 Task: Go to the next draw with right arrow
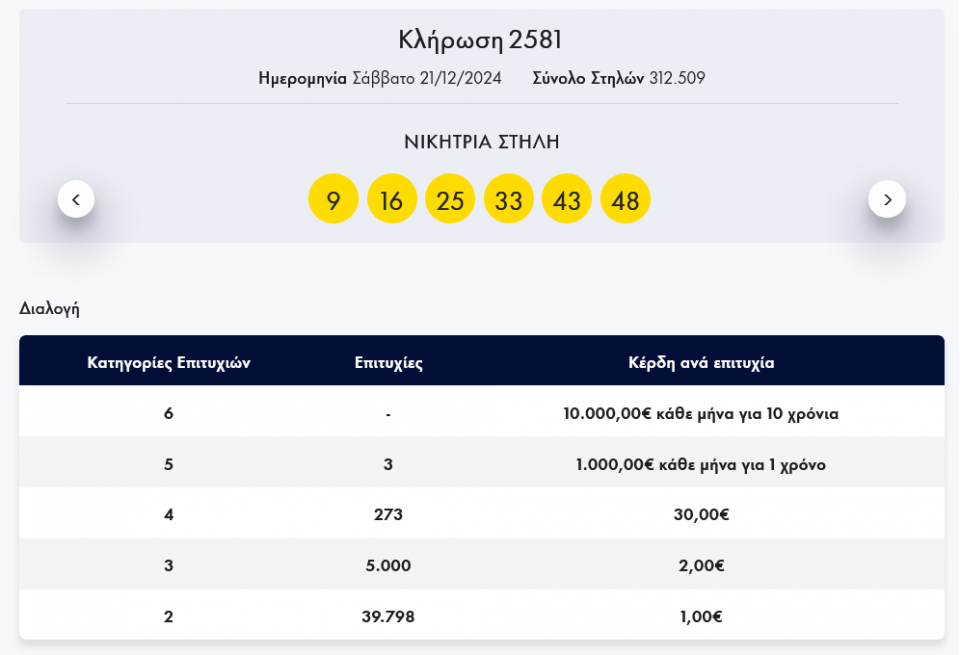pos(886,199)
